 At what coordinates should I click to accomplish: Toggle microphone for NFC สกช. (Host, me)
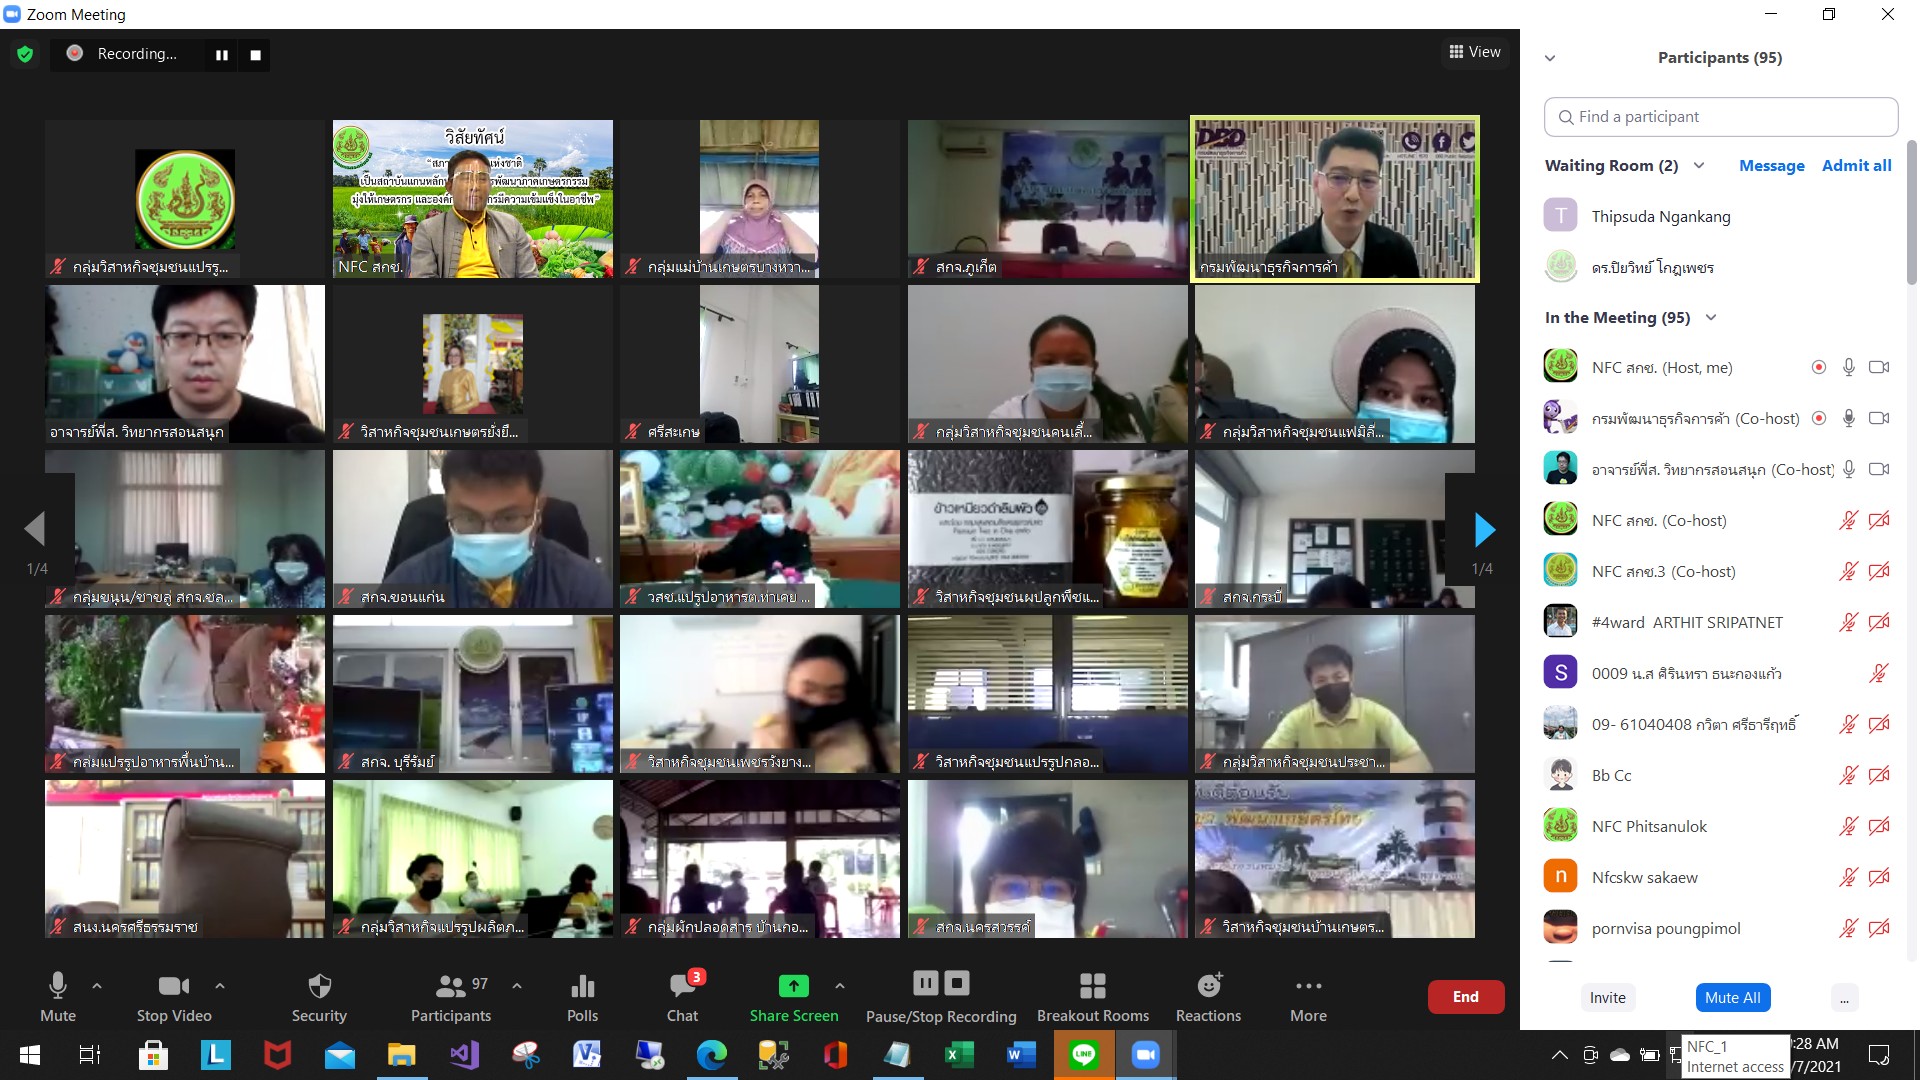coord(1849,368)
